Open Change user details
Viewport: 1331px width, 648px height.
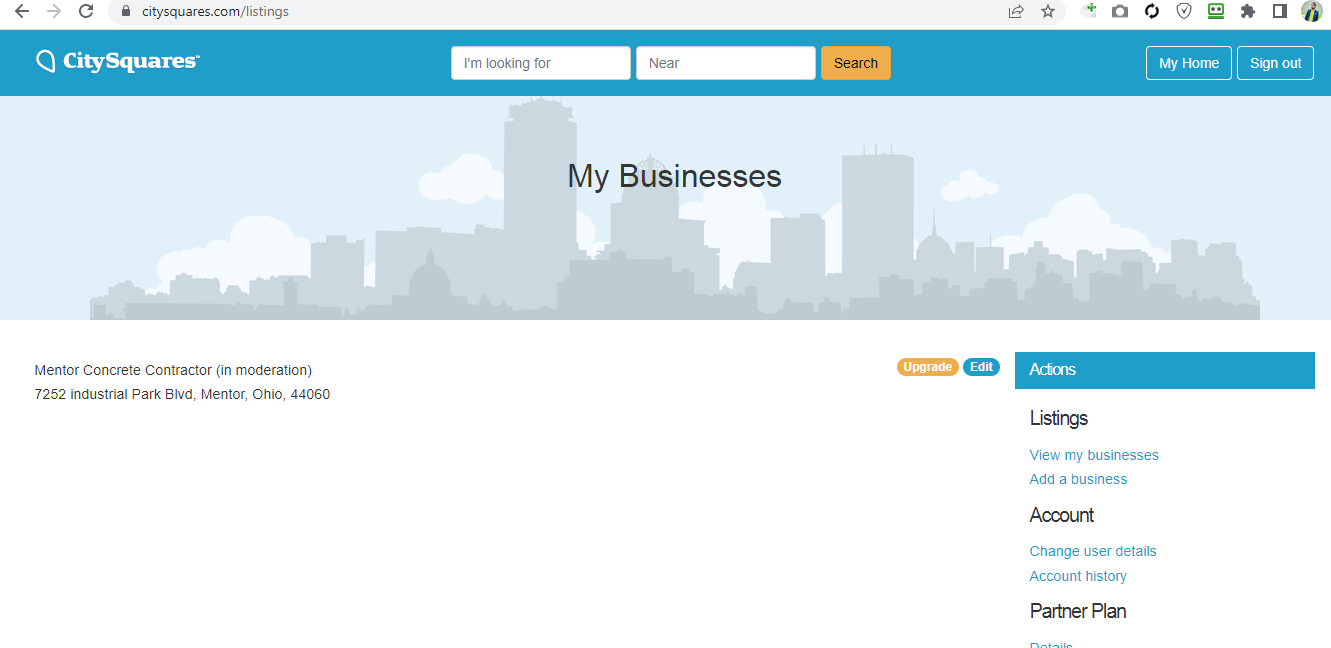tap(1093, 551)
